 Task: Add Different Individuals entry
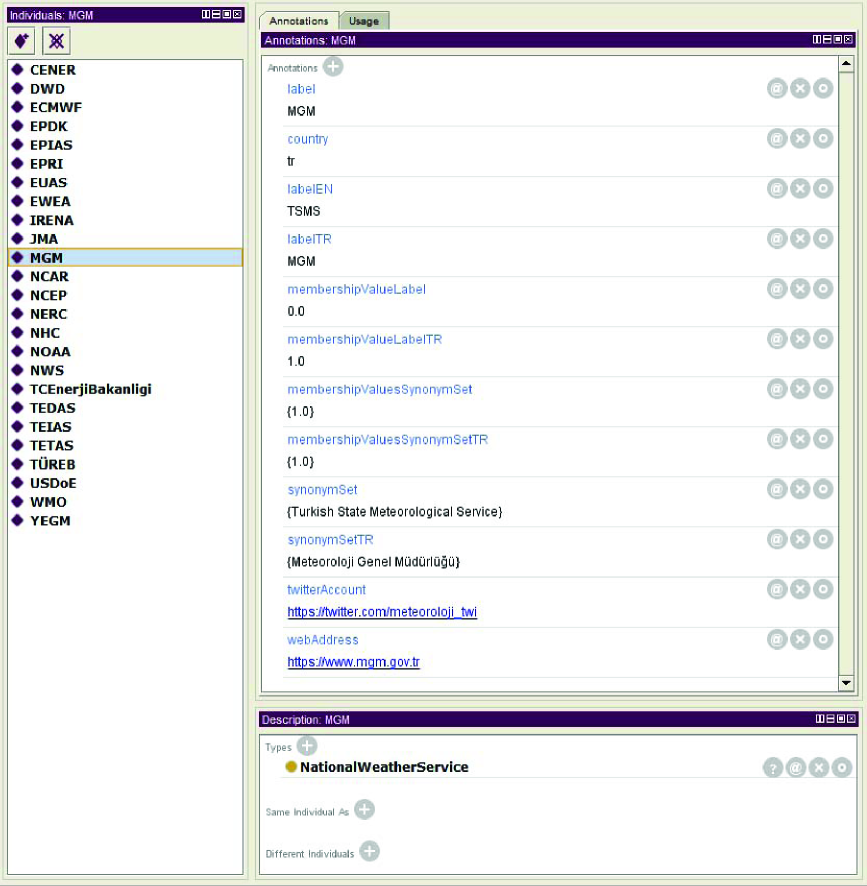point(369,852)
